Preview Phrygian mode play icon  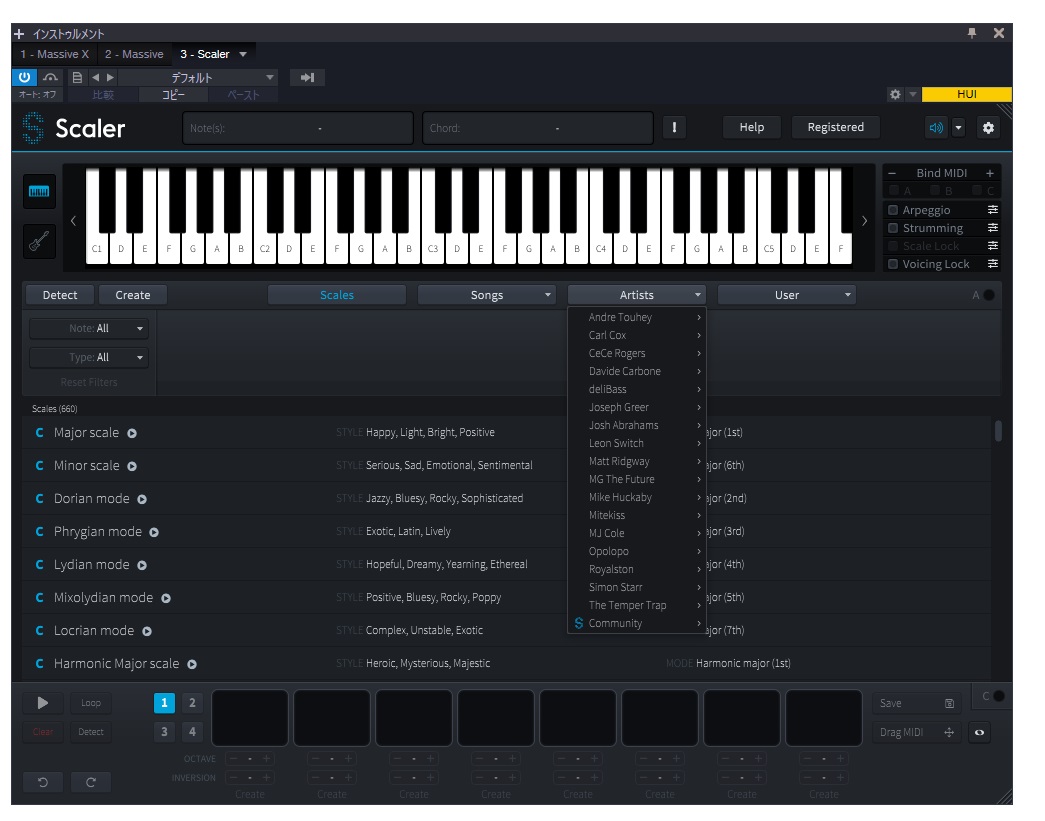pyautogui.click(x=154, y=532)
